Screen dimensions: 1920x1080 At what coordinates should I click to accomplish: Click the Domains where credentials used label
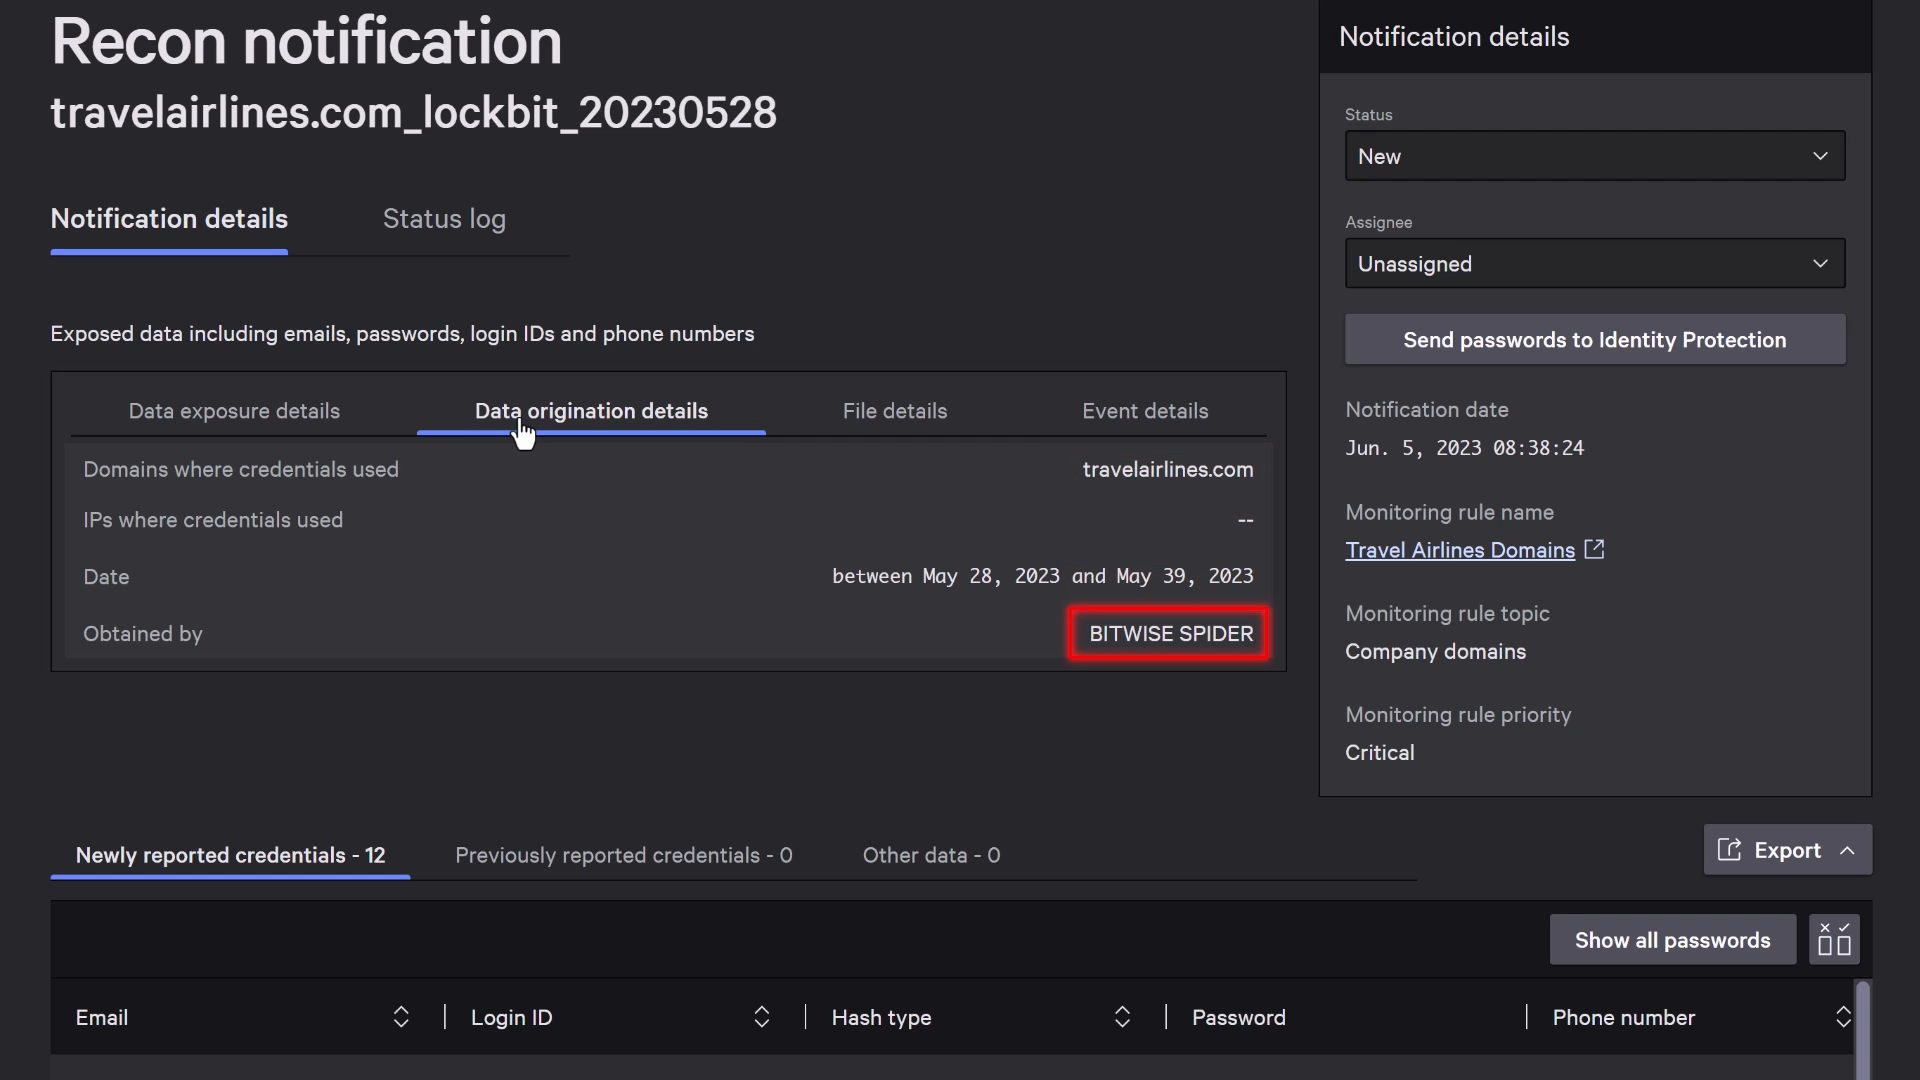[240, 469]
